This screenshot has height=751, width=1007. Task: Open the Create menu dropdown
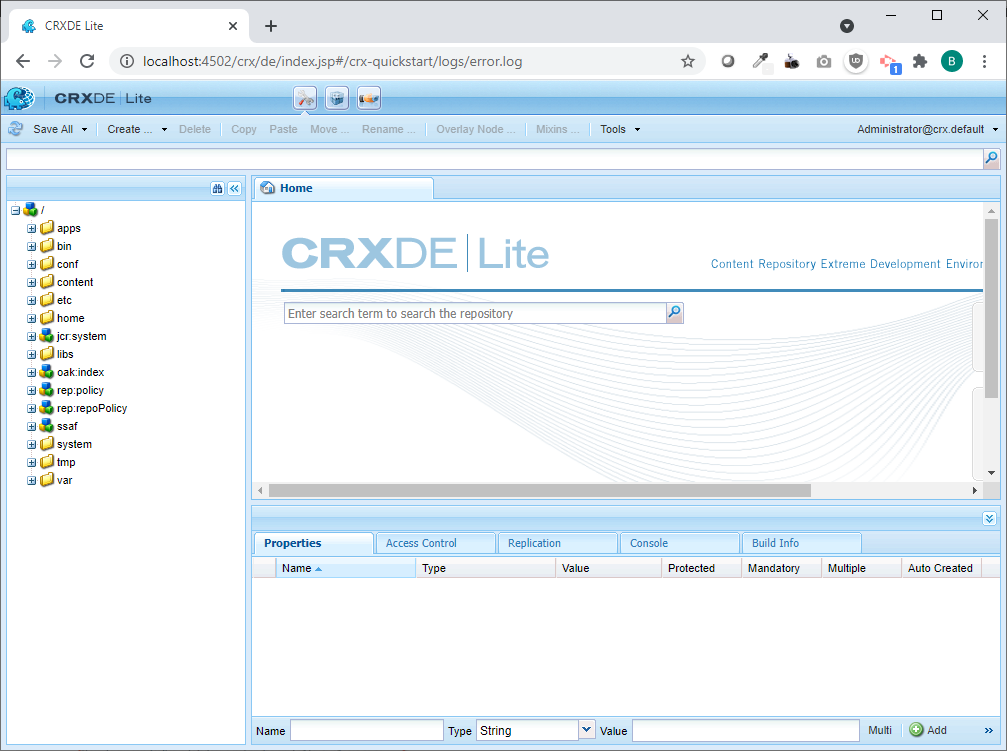(x=137, y=129)
